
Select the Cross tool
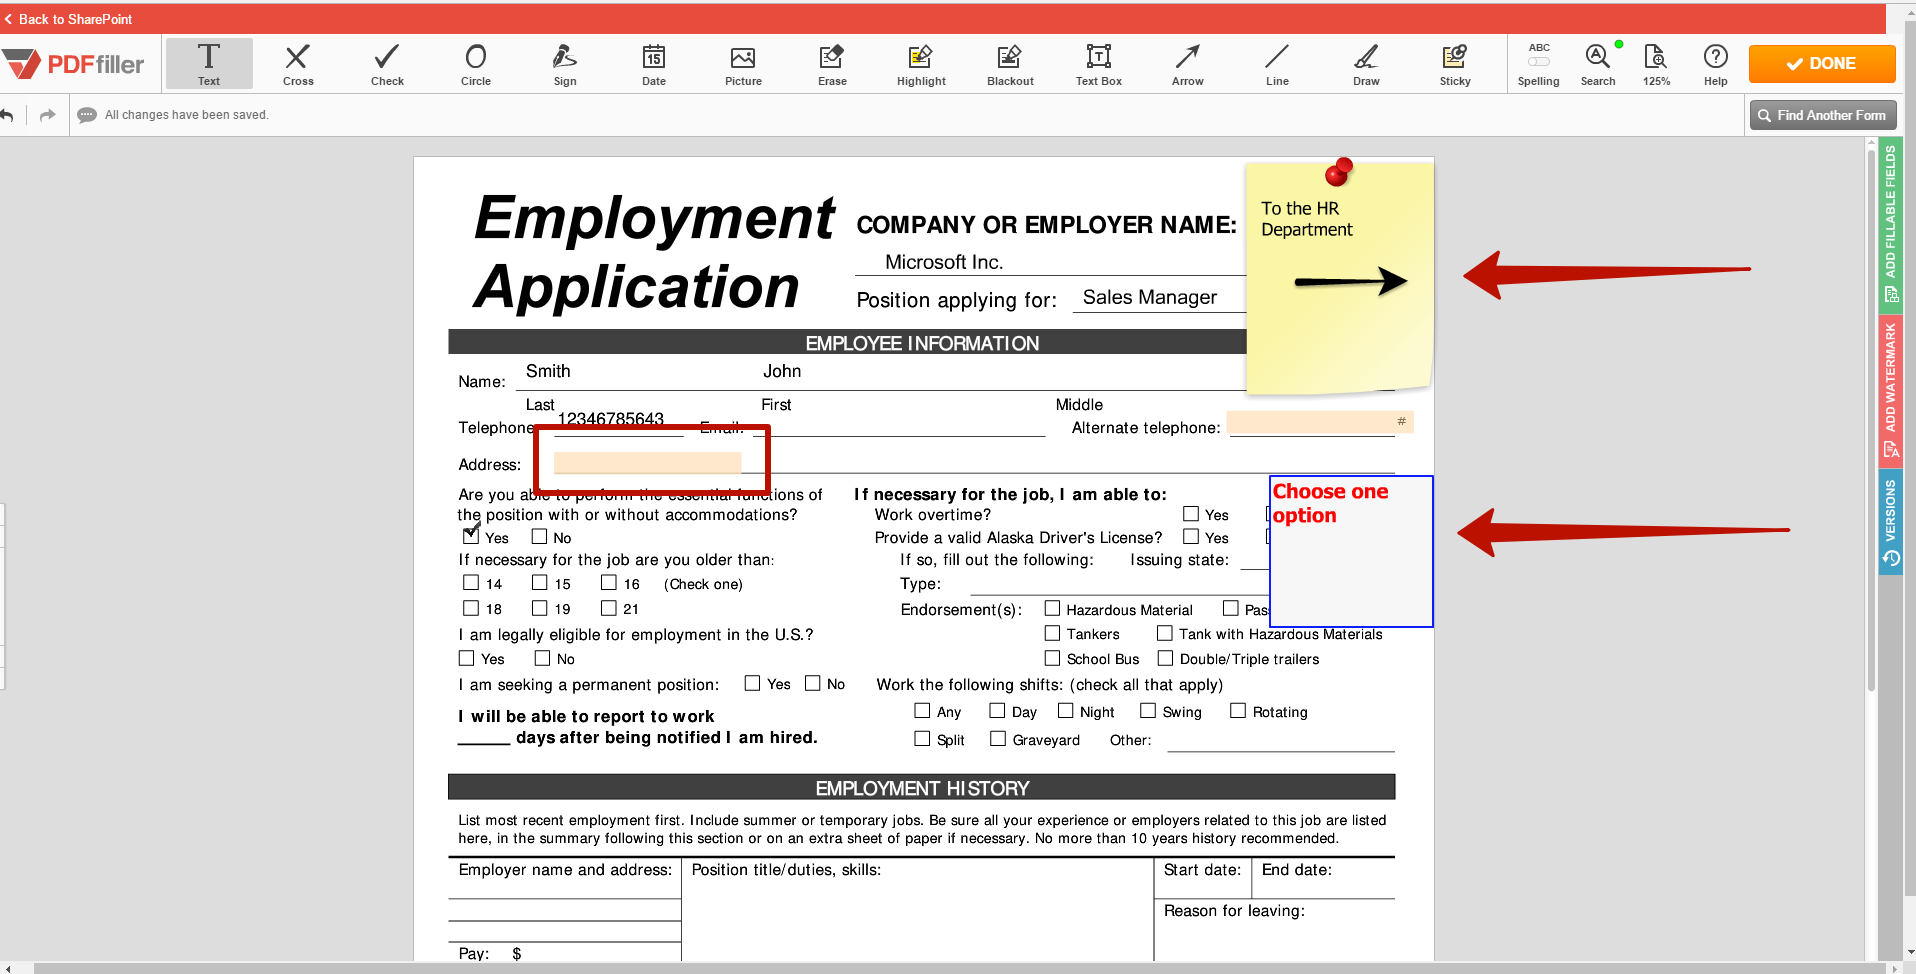(298, 64)
